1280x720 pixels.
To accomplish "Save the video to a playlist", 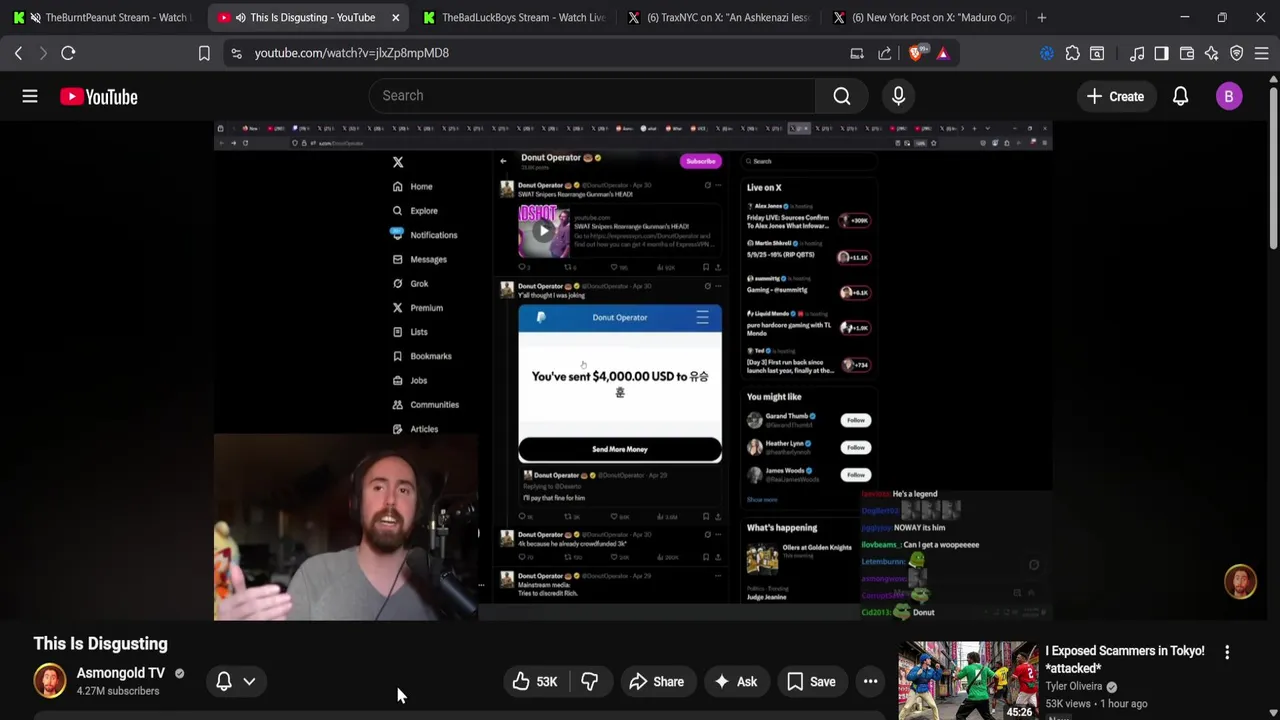I will (x=811, y=682).
